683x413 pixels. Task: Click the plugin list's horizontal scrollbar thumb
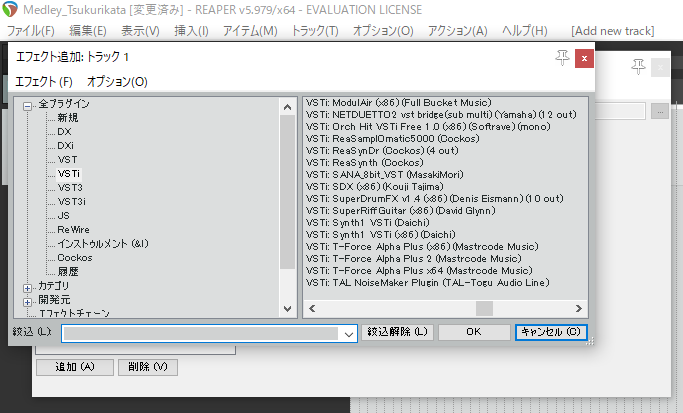[484, 308]
